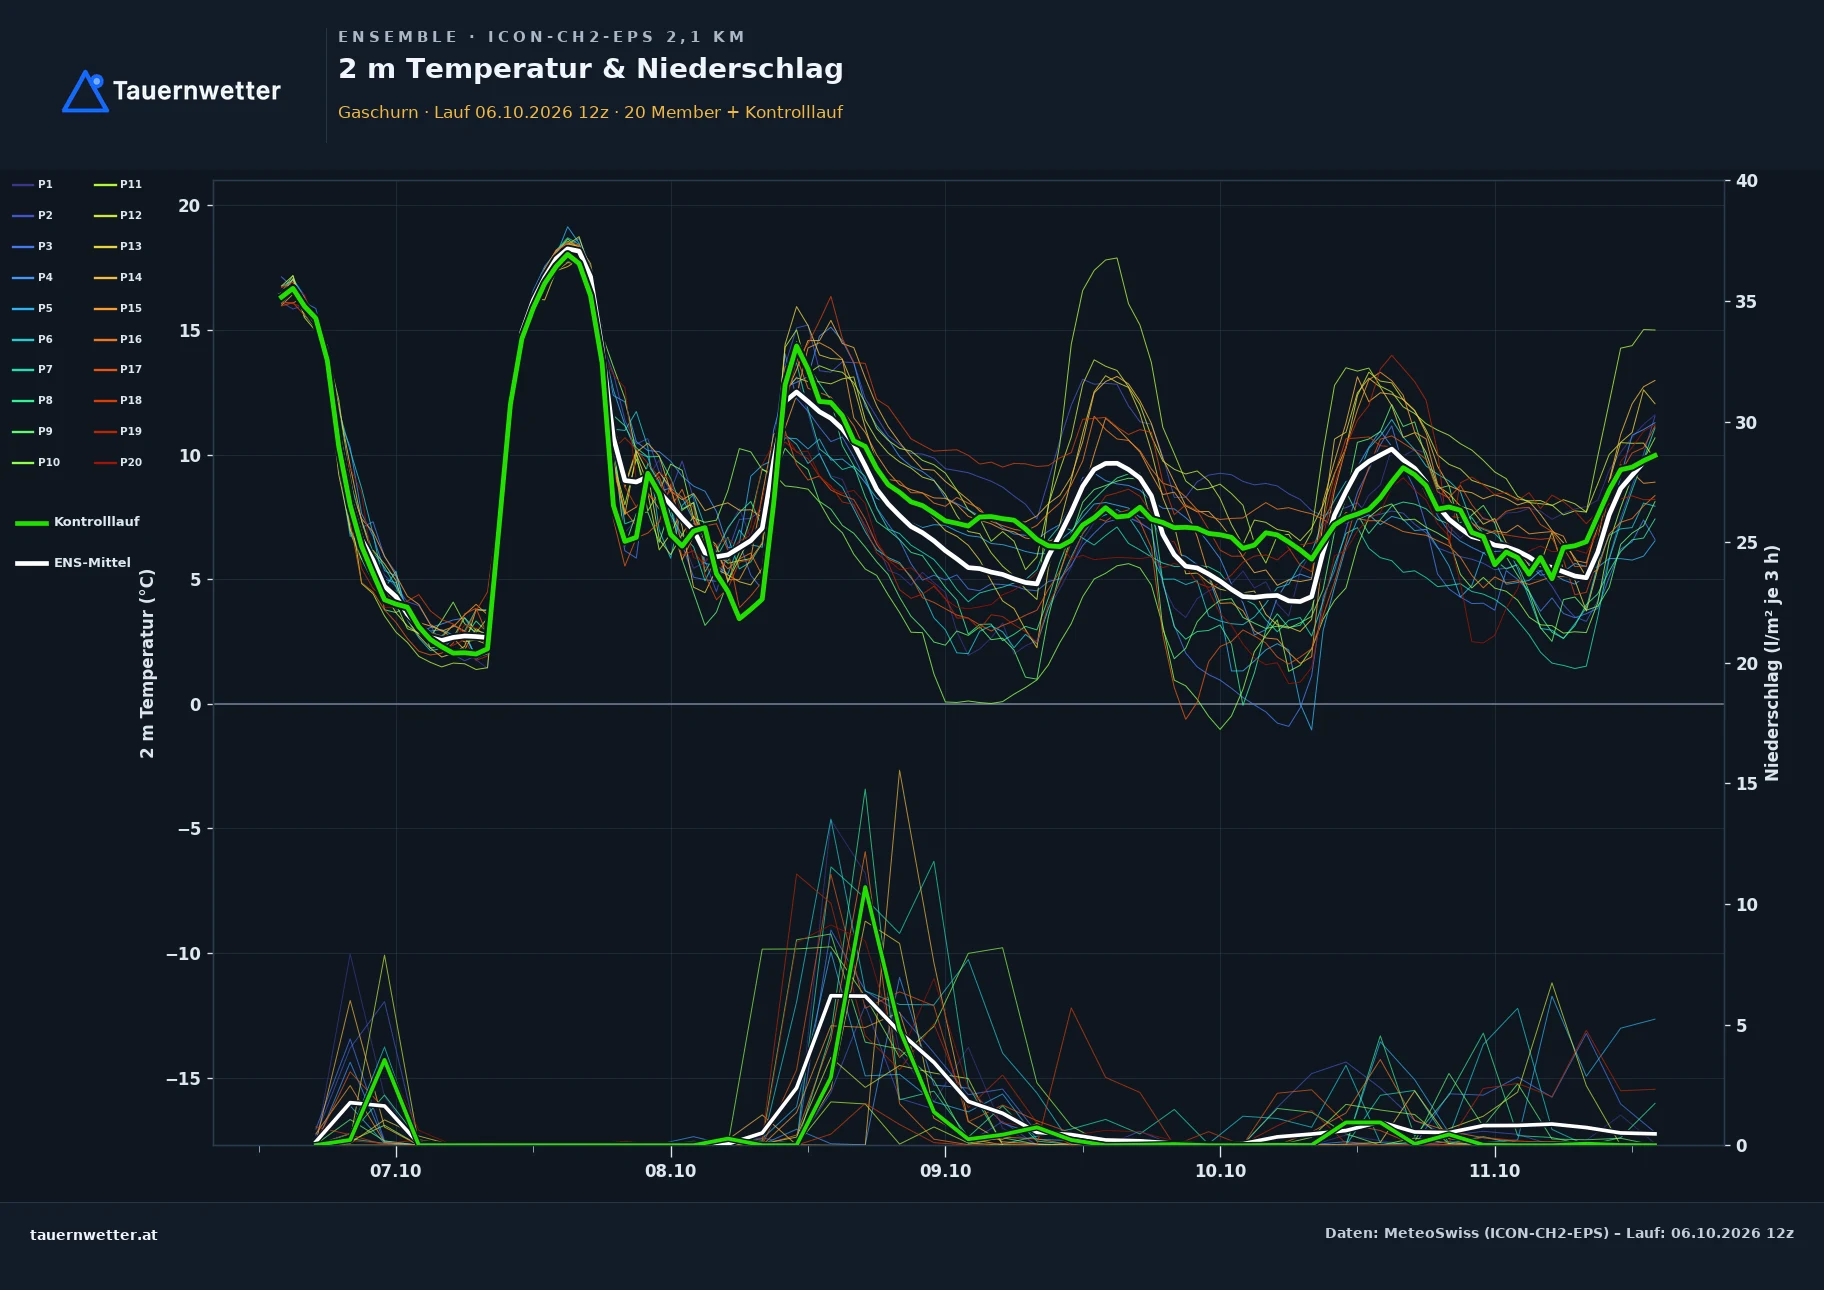The width and height of the screenshot is (1824, 1290).
Task: Click the ENSEMBLE ICON-CH2-EPS 2,1 KM header
Action: (541, 37)
